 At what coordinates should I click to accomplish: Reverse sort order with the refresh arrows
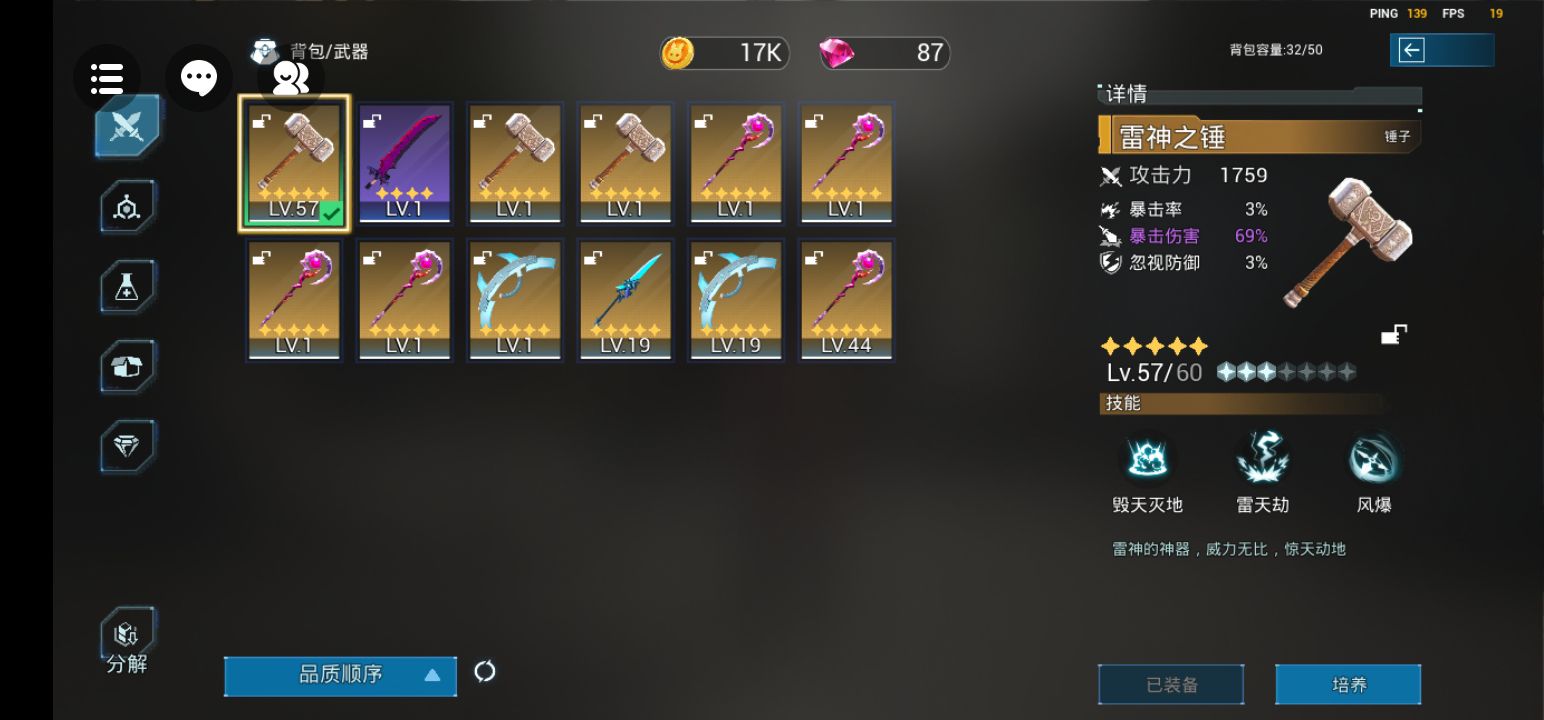[x=485, y=672]
